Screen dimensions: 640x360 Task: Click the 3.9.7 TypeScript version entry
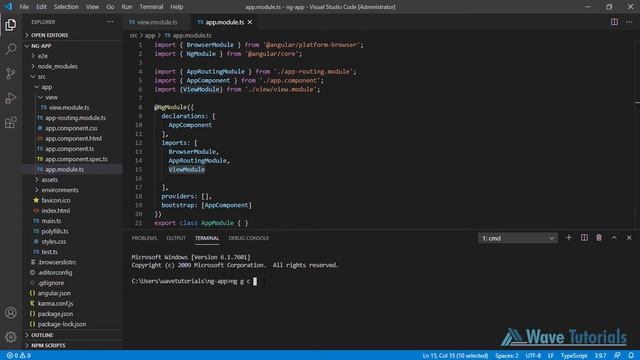coord(600,356)
